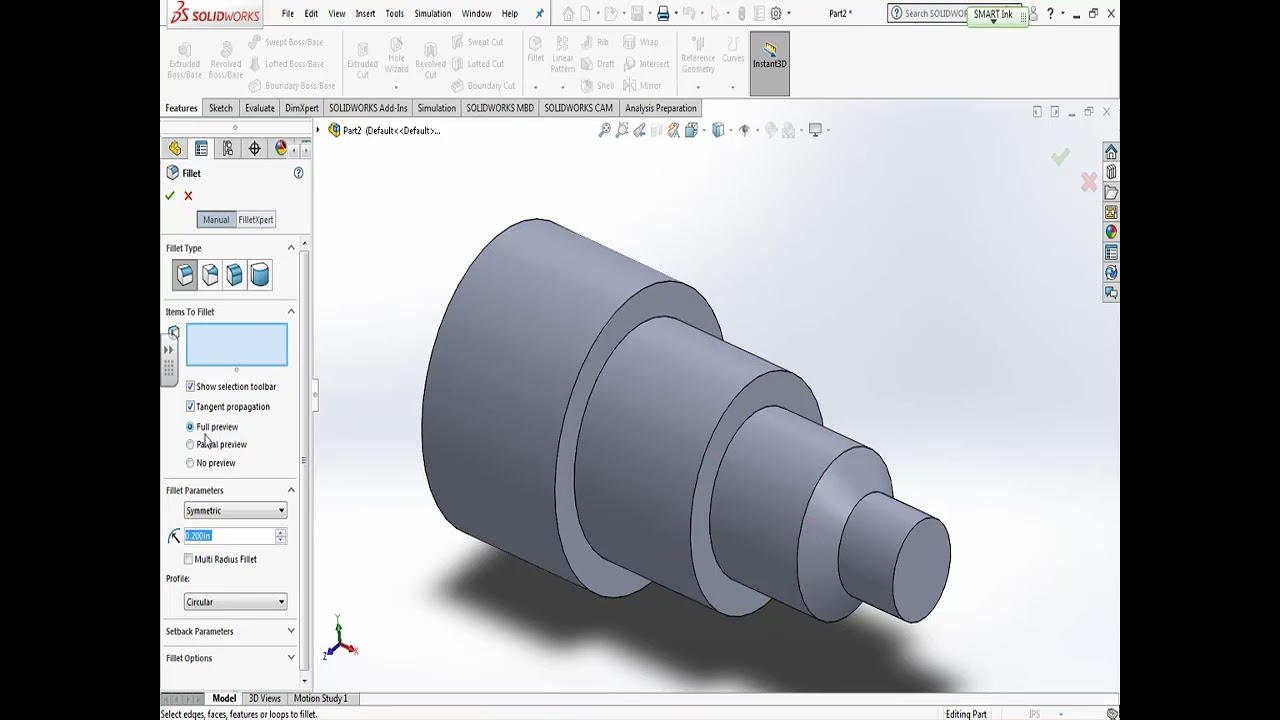Click the radius spinner arrows
Screen dimensions: 1280x720
(x=281, y=536)
